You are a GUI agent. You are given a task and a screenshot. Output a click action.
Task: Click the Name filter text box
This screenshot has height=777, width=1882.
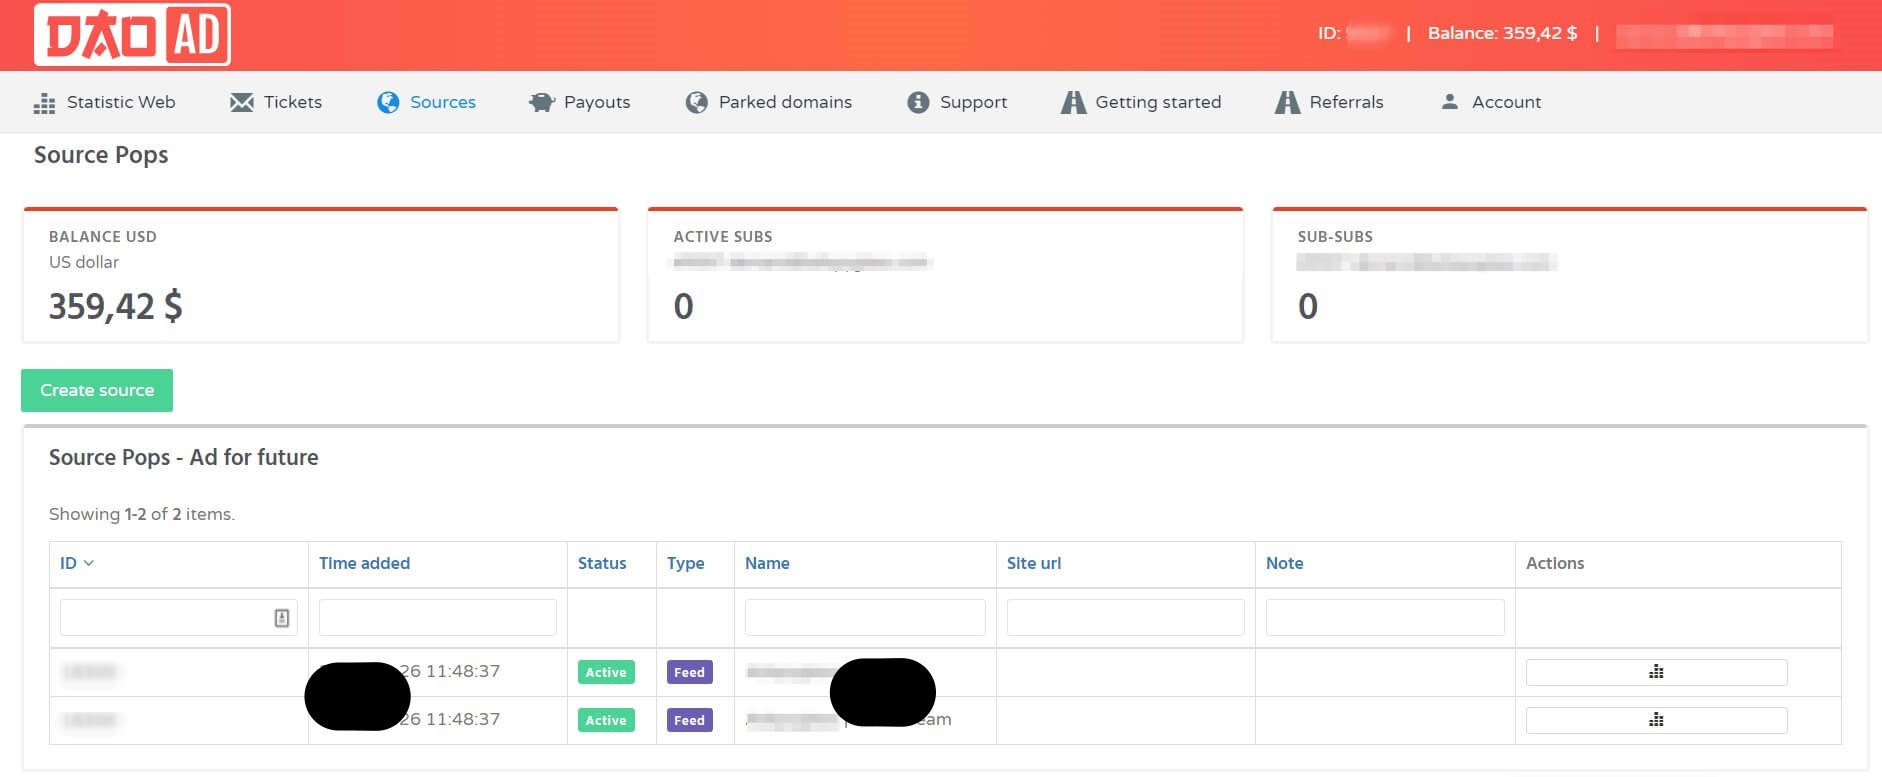click(x=864, y=618)
